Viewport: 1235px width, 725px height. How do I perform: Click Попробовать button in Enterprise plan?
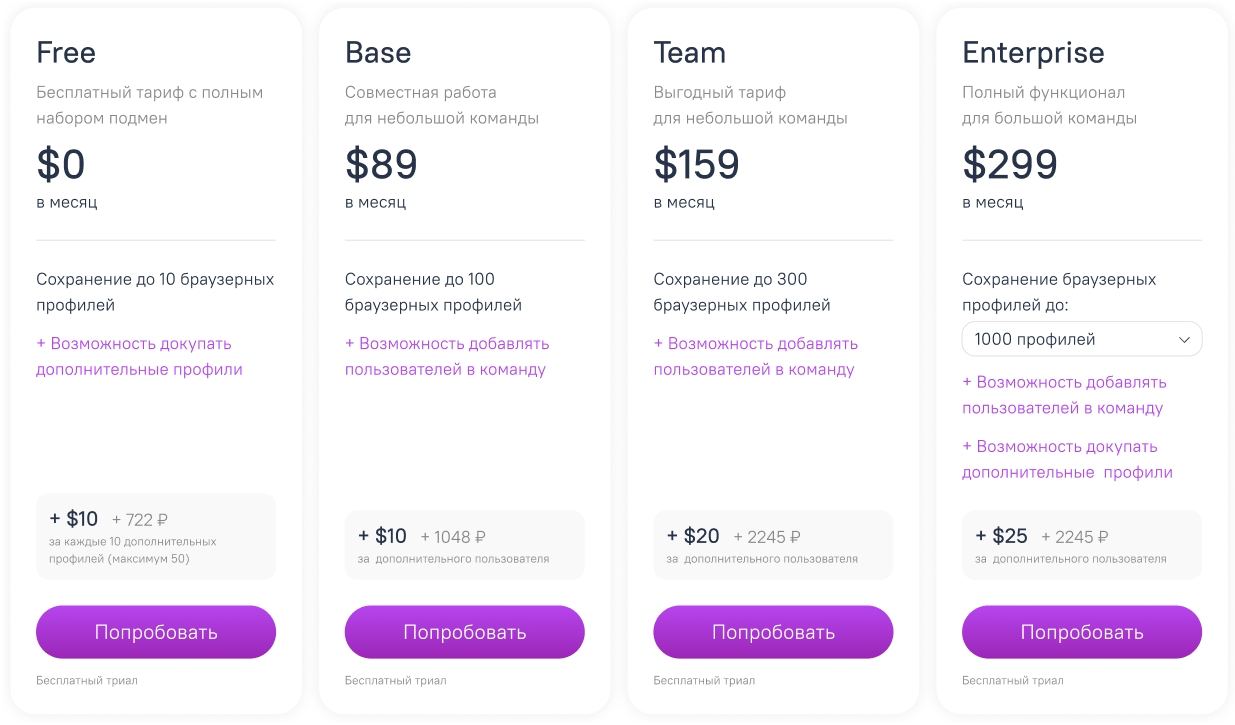1082,632
